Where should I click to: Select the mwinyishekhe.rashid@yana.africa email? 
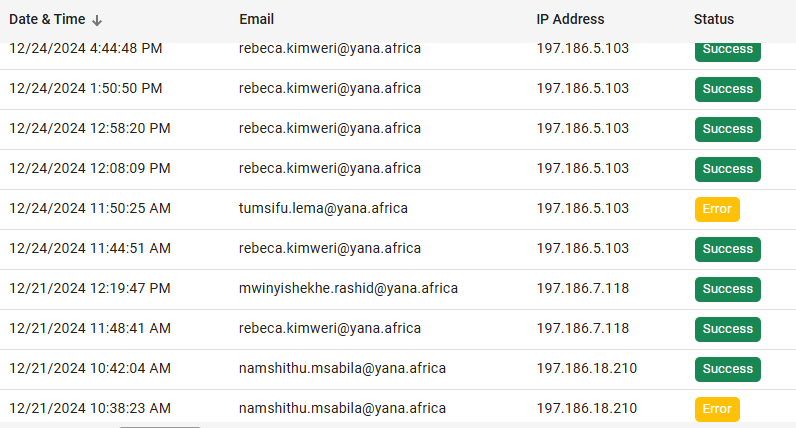[348, 288]
